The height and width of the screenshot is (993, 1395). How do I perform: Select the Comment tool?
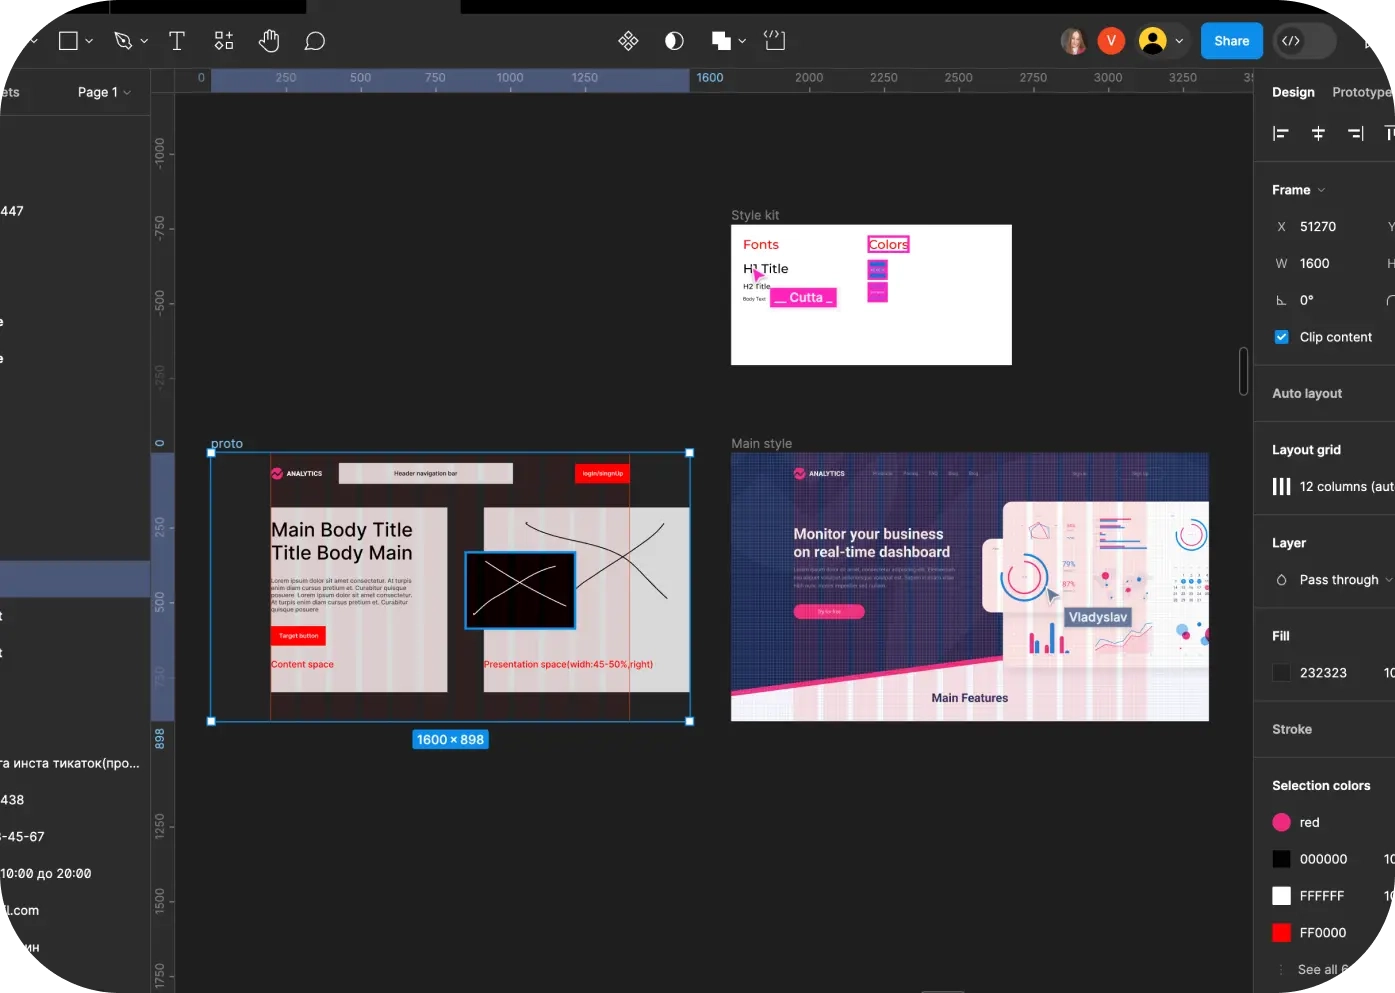315,41
